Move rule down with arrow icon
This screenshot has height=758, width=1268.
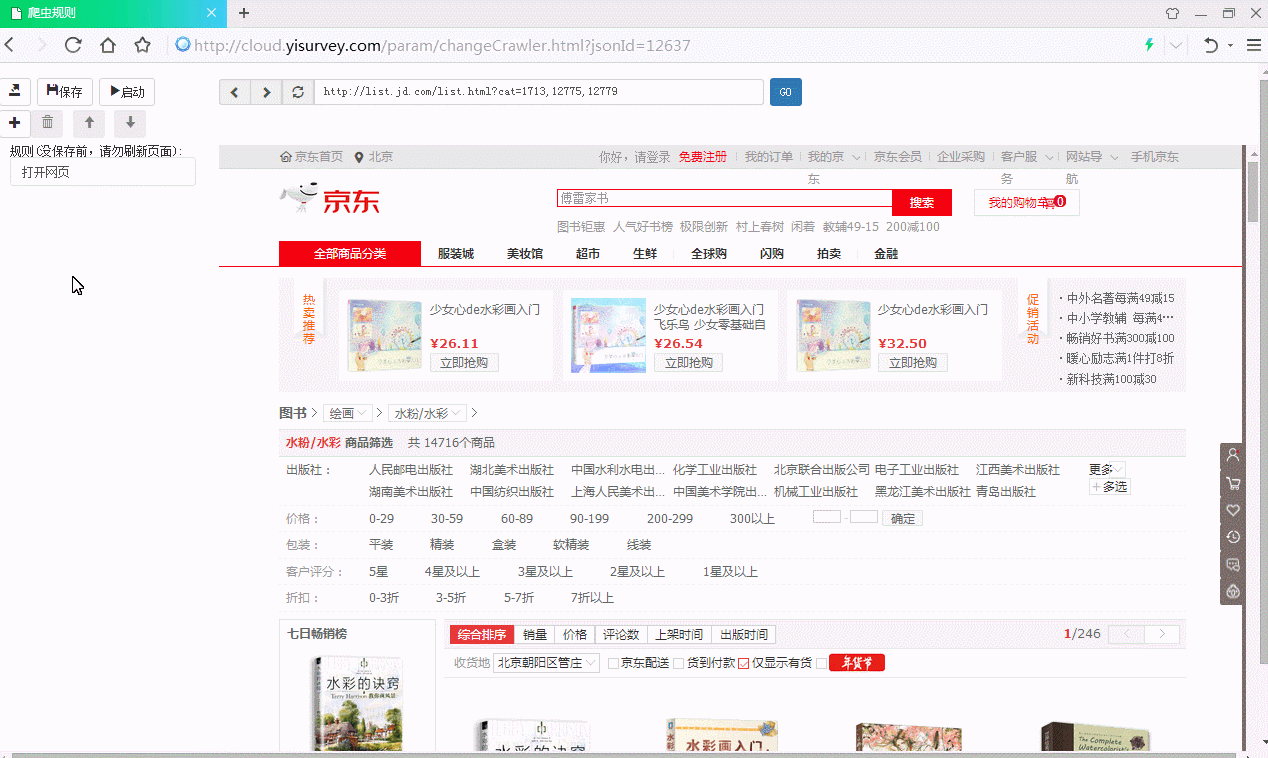coord(130,123)
